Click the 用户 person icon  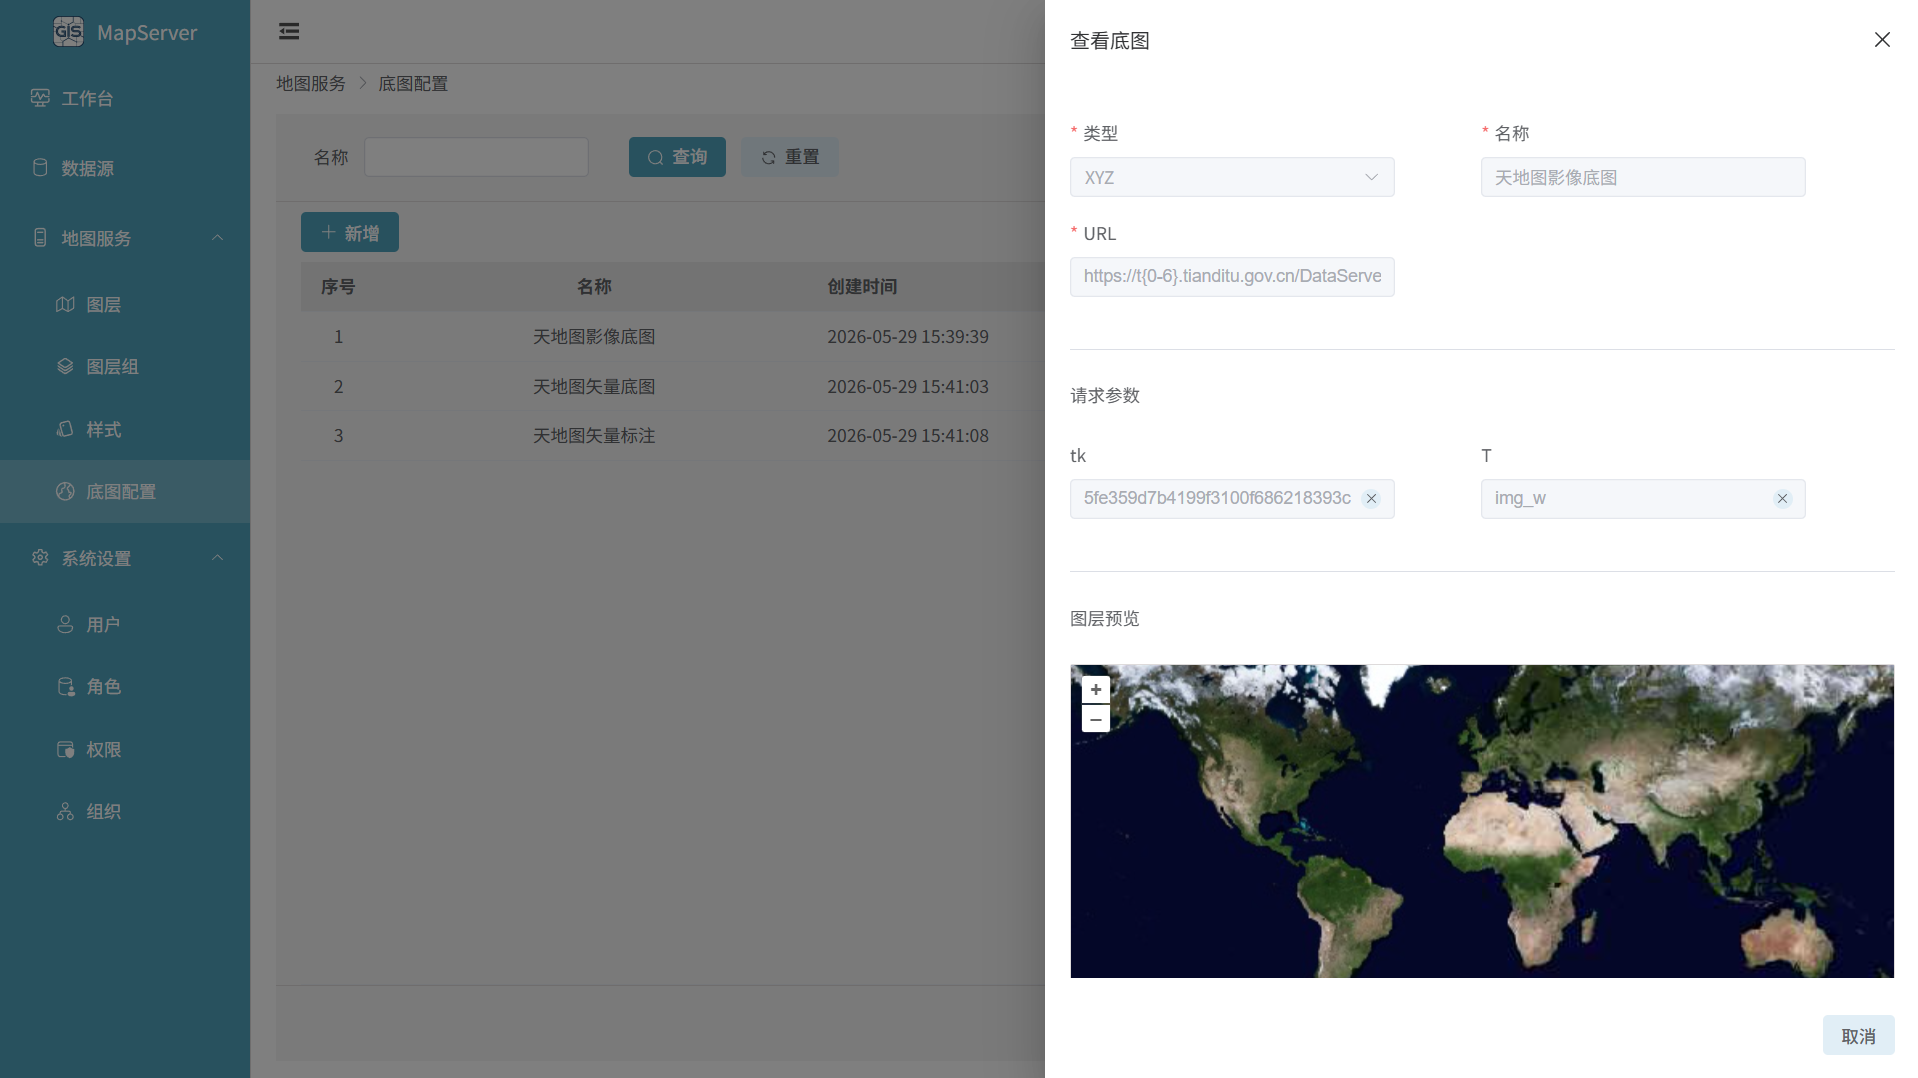65,624
